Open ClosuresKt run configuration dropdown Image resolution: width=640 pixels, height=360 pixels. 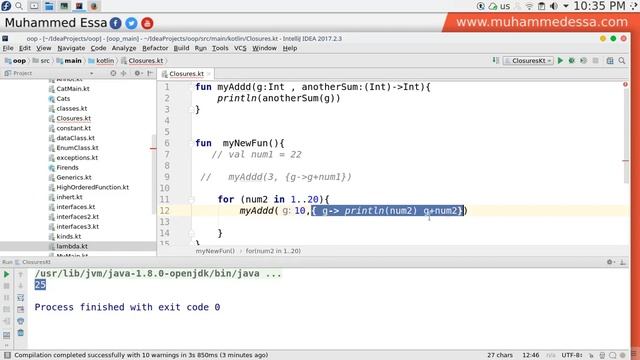coord(528,60)
